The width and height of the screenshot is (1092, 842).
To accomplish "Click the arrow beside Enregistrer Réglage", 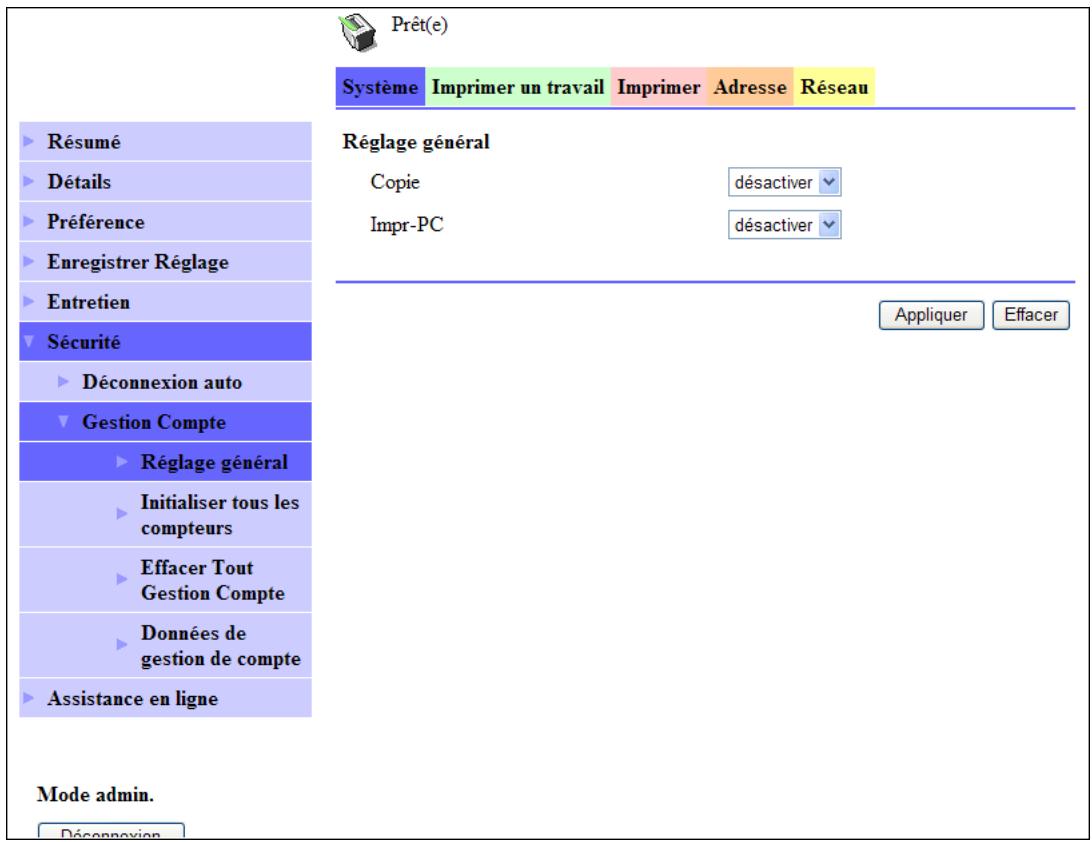I will tap(29, 261).
